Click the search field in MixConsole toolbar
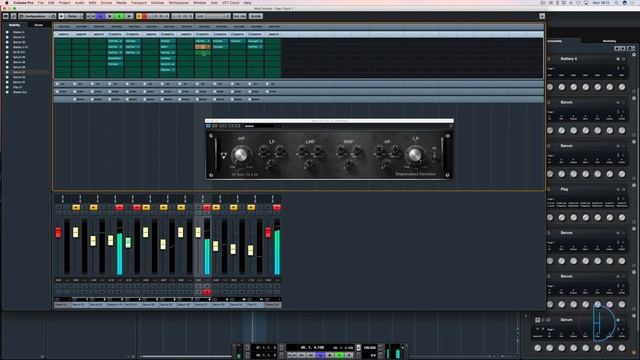This screenshot has width=640, height=360. [213, 16]
